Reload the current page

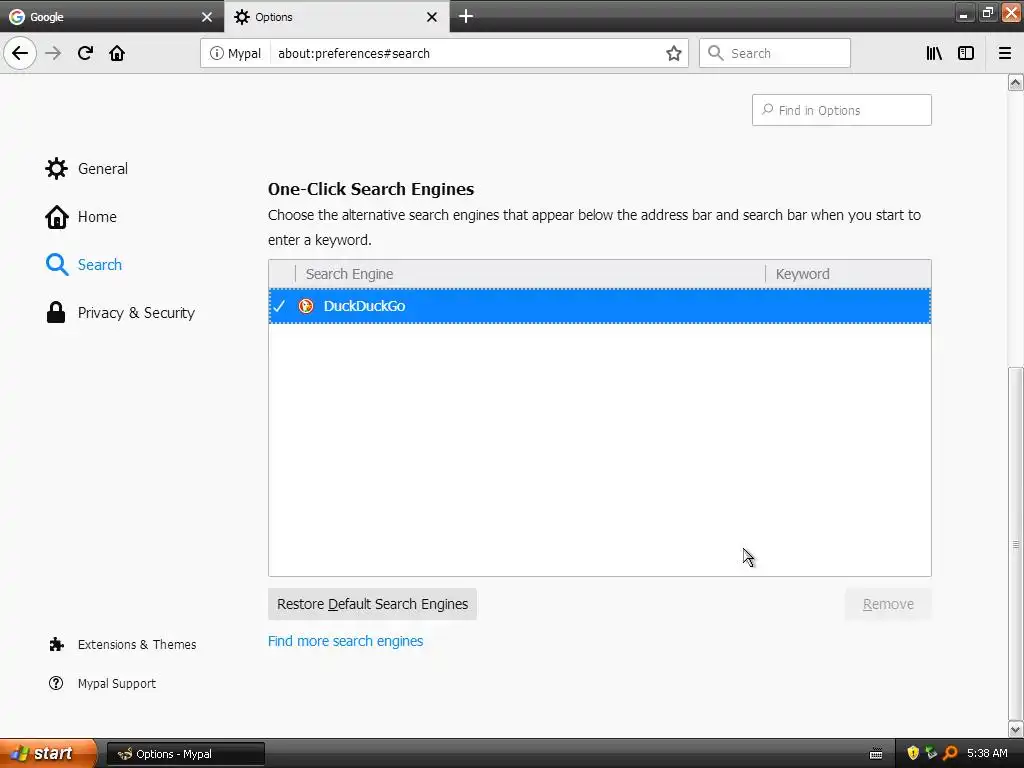point(85,53)
